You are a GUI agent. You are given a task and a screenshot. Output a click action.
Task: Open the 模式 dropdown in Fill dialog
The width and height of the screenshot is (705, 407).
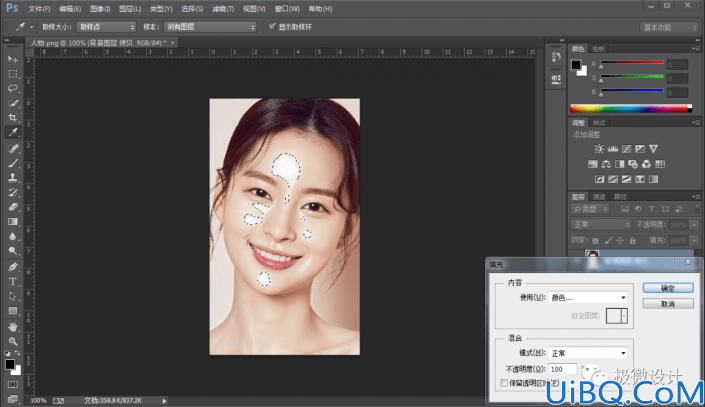[x=588, y=353]
